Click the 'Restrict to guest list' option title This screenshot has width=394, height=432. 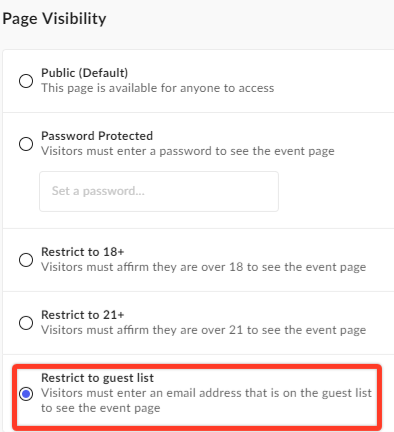pos(97,378)
